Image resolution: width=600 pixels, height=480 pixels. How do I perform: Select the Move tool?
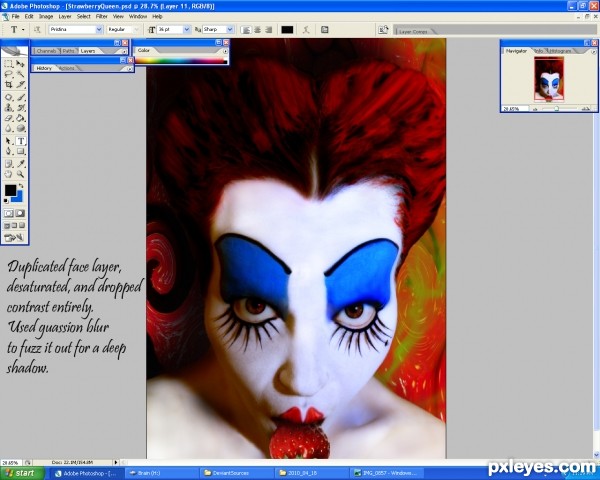(x=21, y=64)
